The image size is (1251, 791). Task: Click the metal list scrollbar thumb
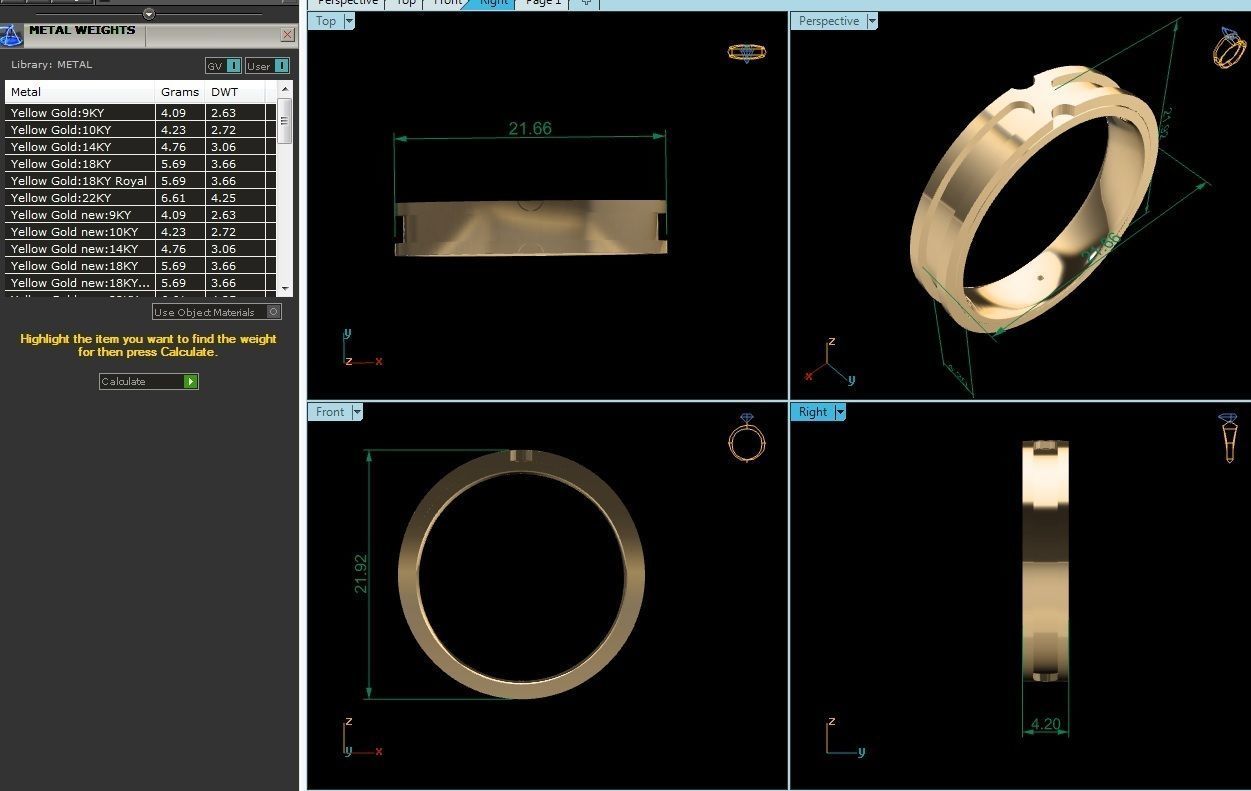pyautogui.click(x=285, y=120)
